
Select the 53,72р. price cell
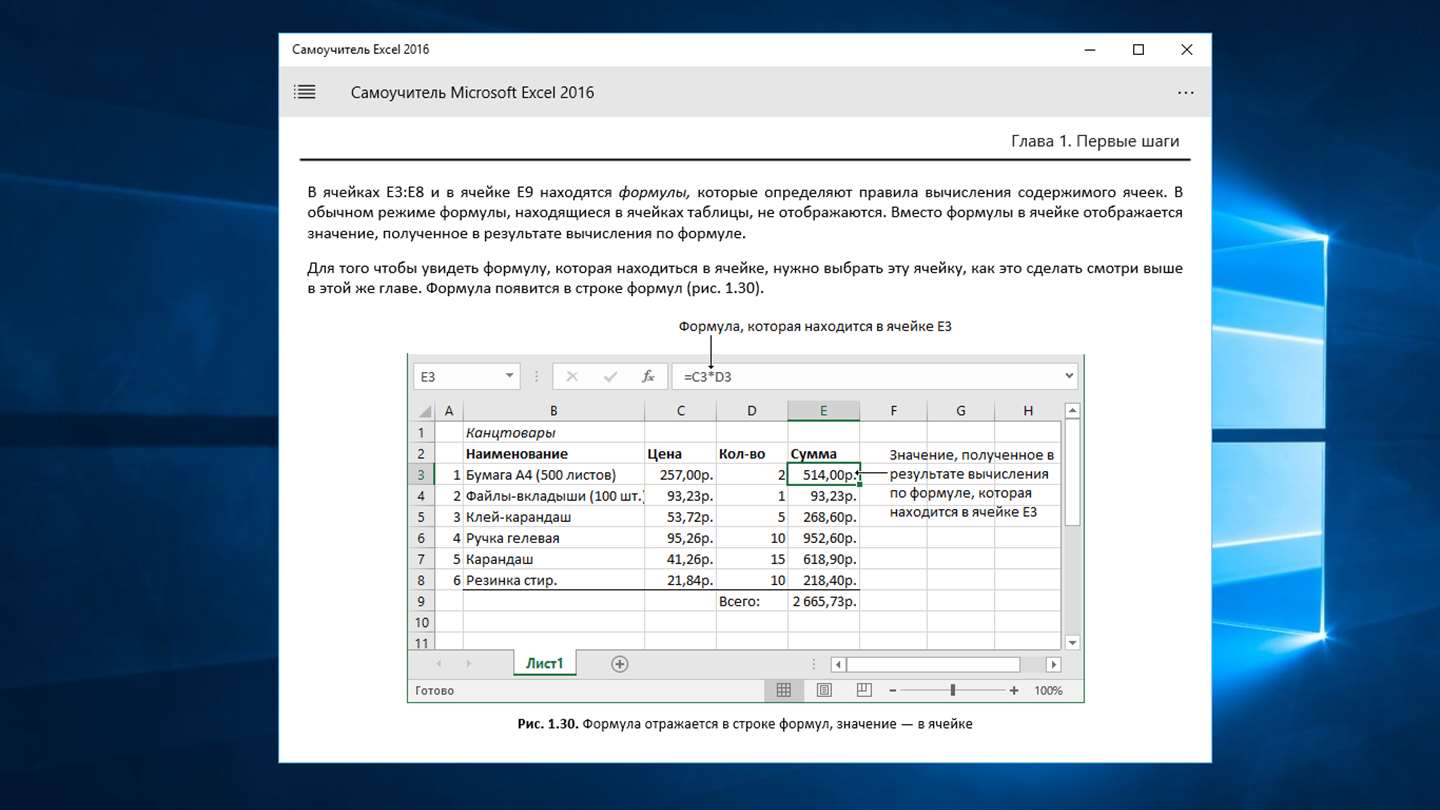click(x=681, y=517)
